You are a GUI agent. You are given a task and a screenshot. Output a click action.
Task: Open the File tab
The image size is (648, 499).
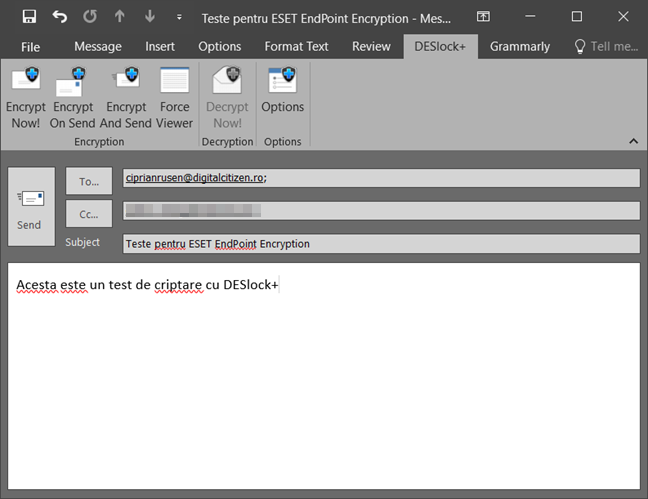pyautogui.click(x=31, y=47)
